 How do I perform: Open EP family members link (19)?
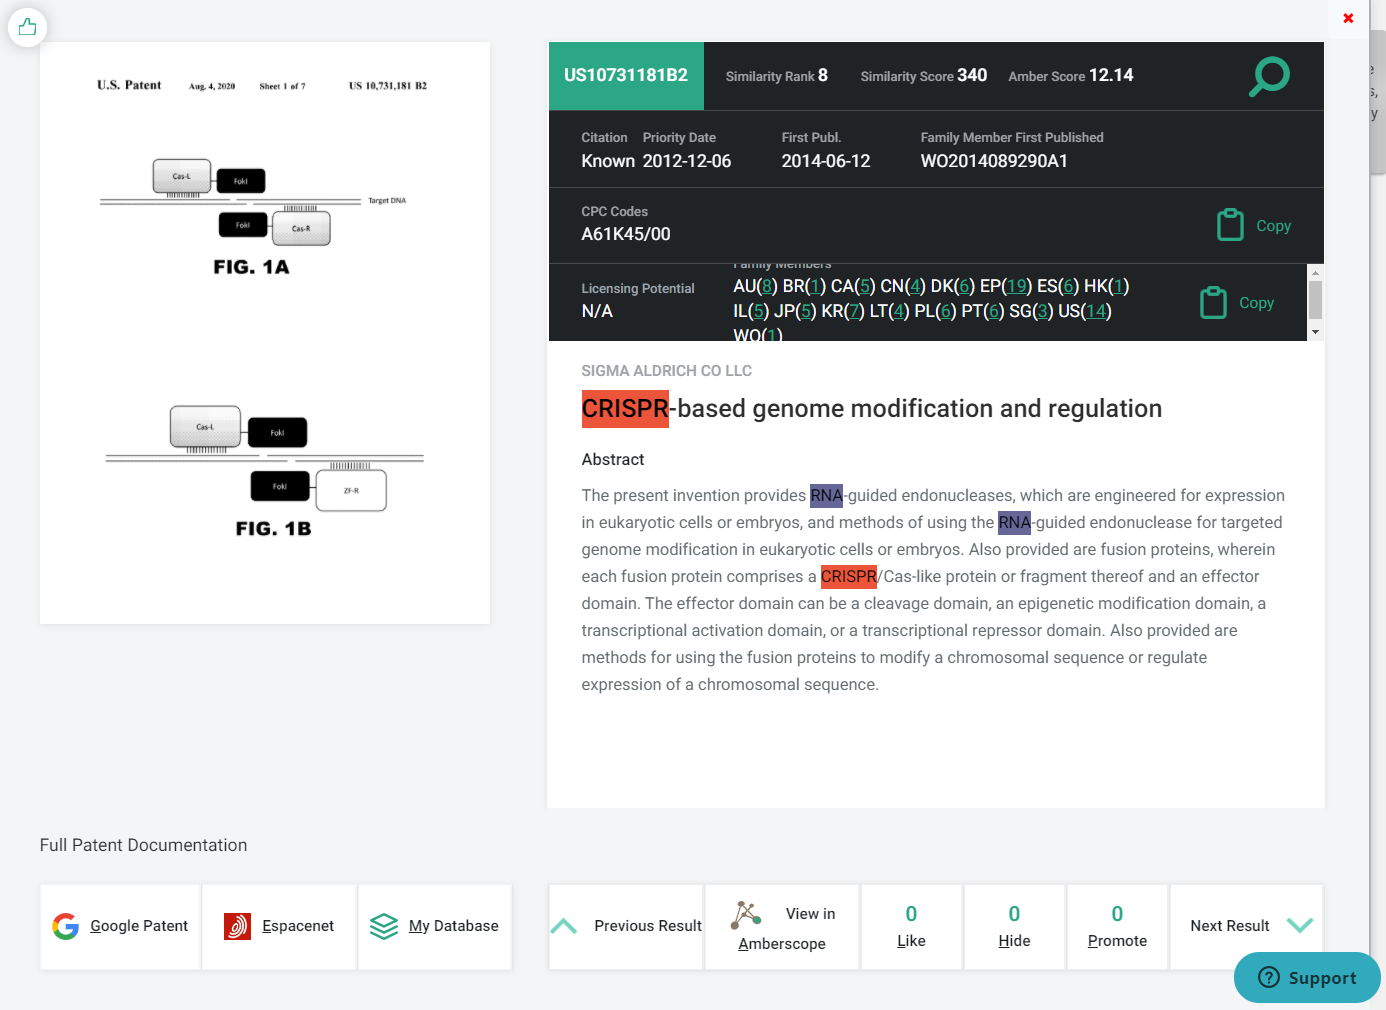coord(1019,286)
